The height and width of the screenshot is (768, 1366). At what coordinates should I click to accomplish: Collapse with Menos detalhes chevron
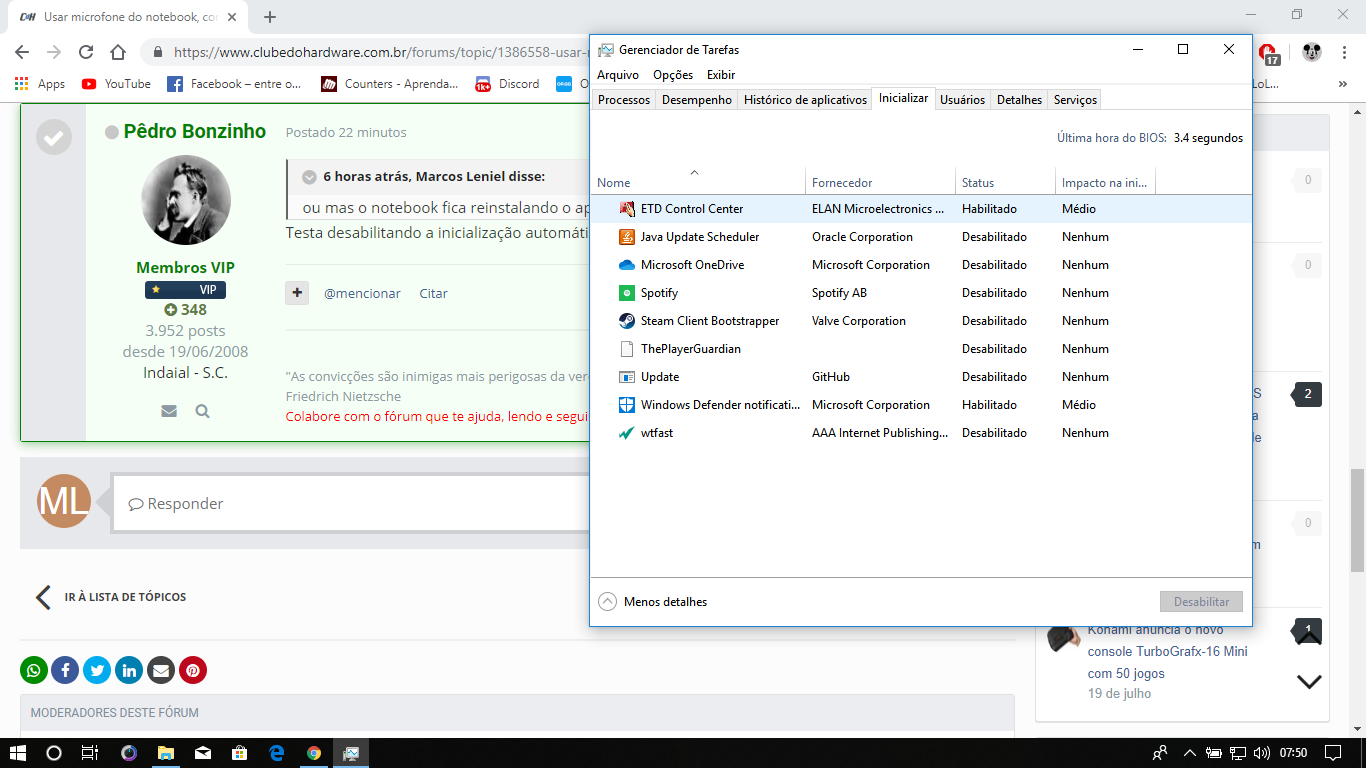608,602
